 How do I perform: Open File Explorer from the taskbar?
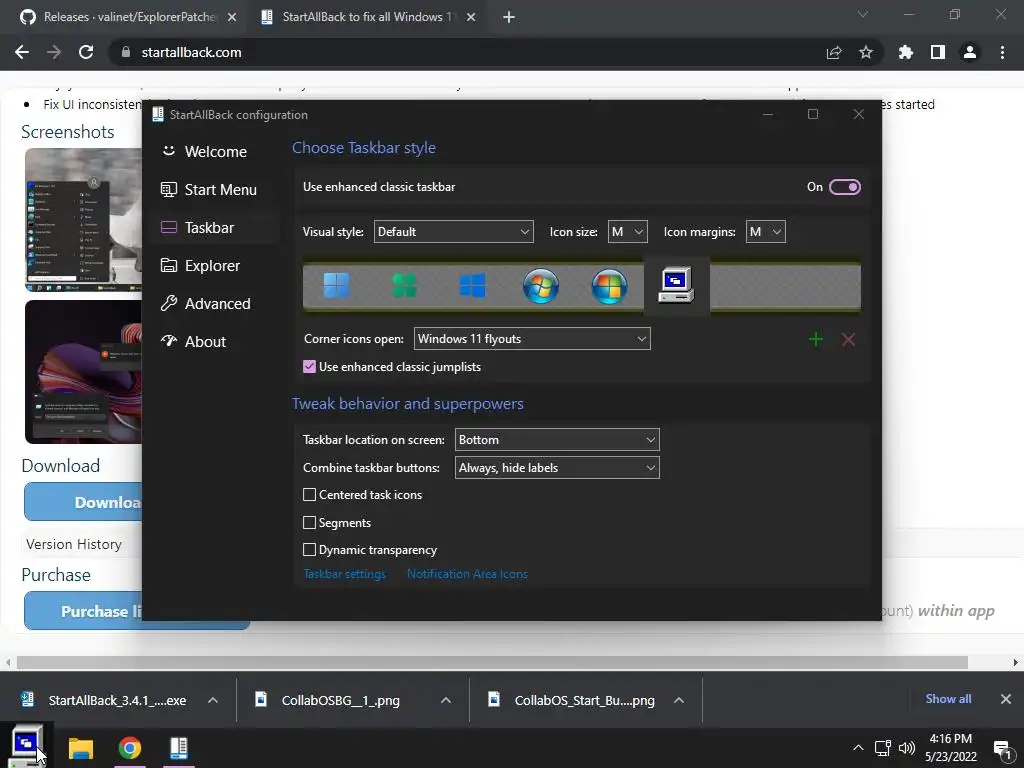pos(81,748)
